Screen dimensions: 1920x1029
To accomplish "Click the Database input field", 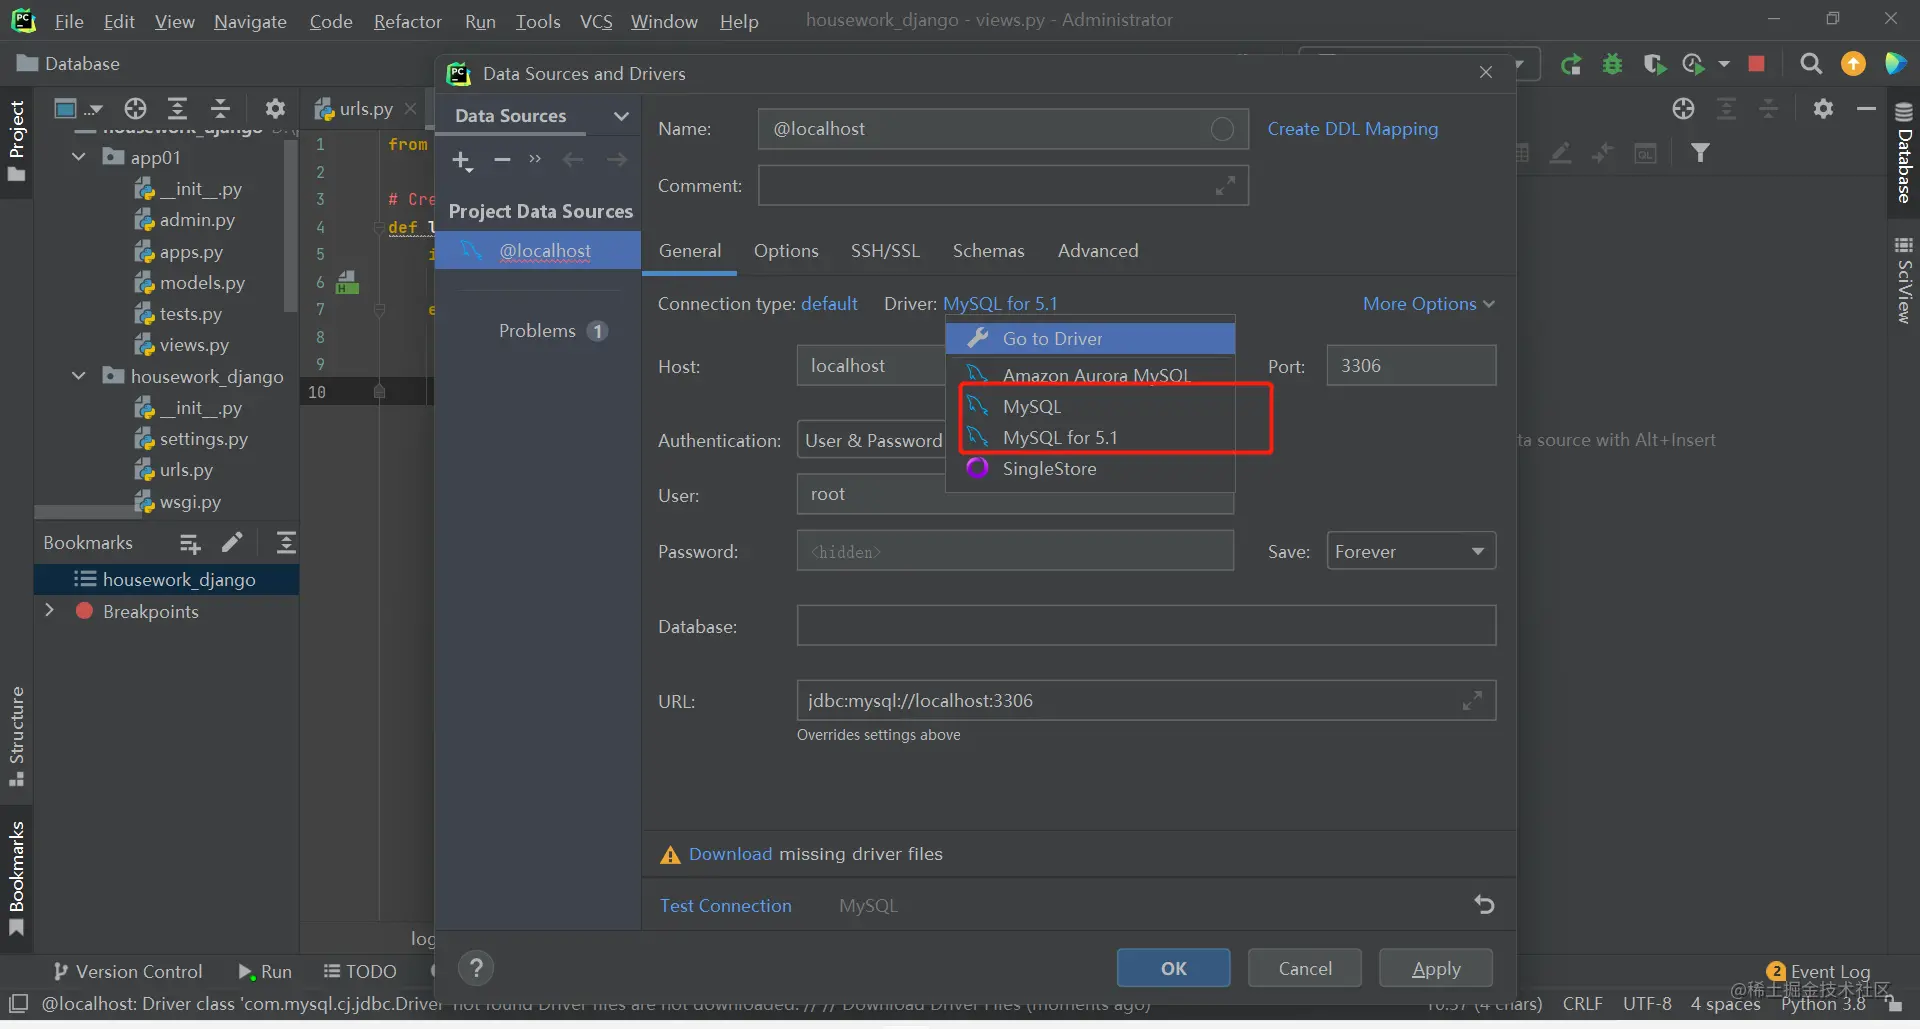I will pos(1146,626).
